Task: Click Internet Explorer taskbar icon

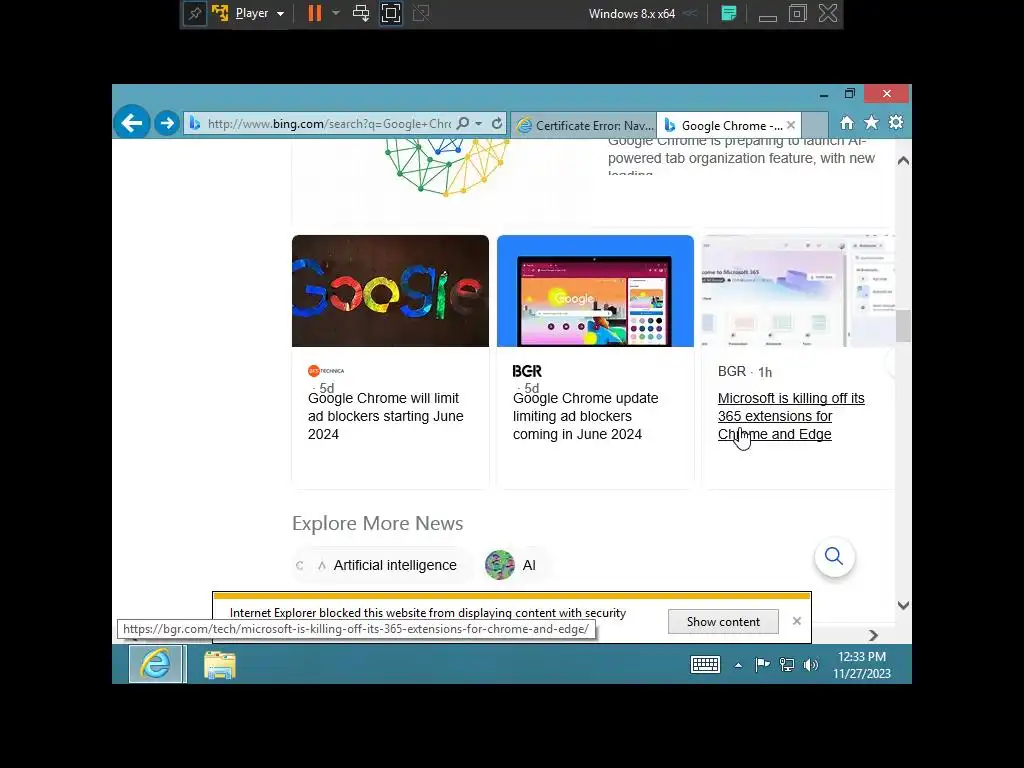Action: [x=155, y=664]
